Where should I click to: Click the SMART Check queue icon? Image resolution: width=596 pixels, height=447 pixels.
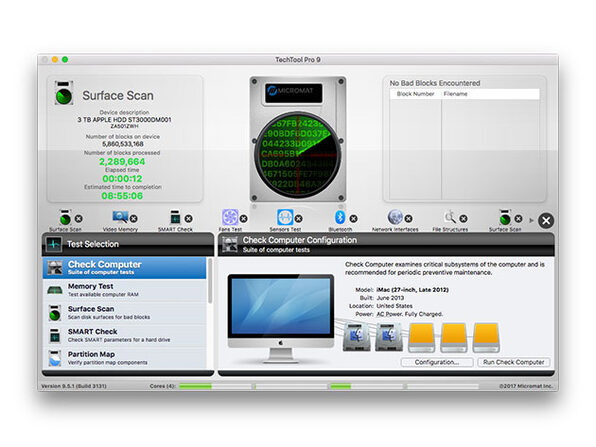tap(175, 217)
